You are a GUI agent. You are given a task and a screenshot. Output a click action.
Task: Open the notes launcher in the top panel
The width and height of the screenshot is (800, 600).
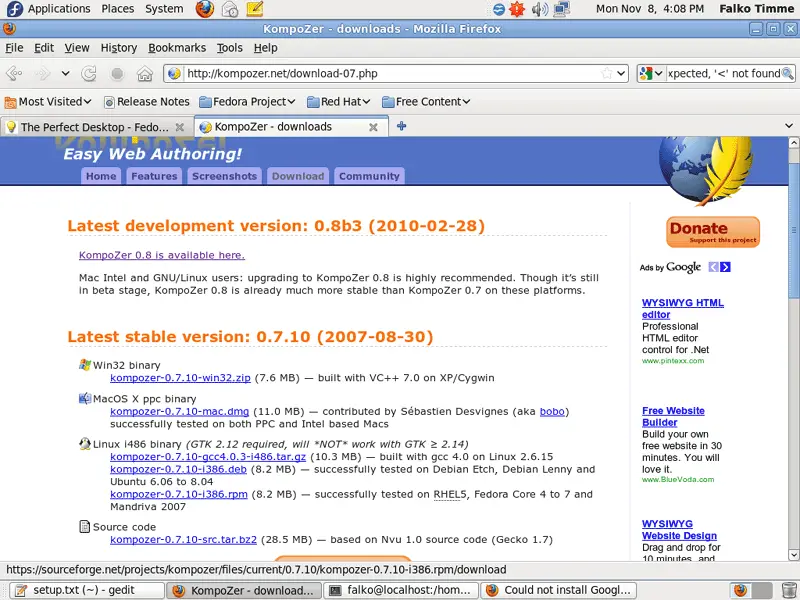(255, 9)
